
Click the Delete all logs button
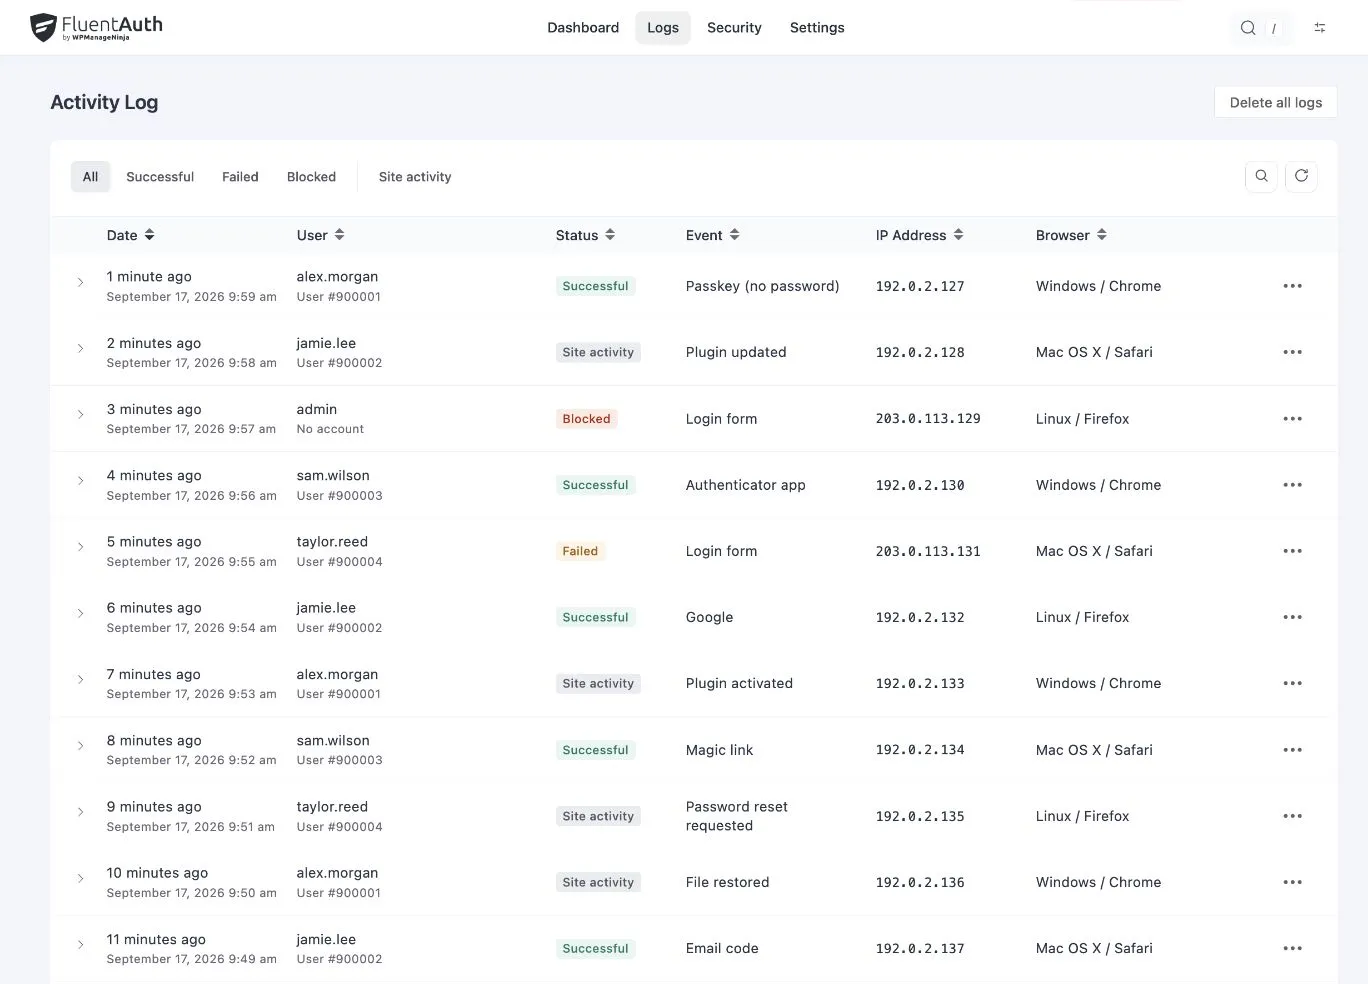pyautogui.click(x=1276, y=102)
